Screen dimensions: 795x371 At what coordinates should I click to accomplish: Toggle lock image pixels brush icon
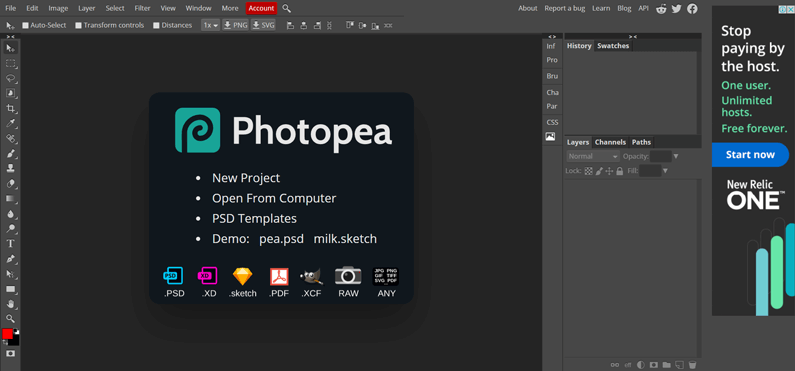[x=599, y=171]
